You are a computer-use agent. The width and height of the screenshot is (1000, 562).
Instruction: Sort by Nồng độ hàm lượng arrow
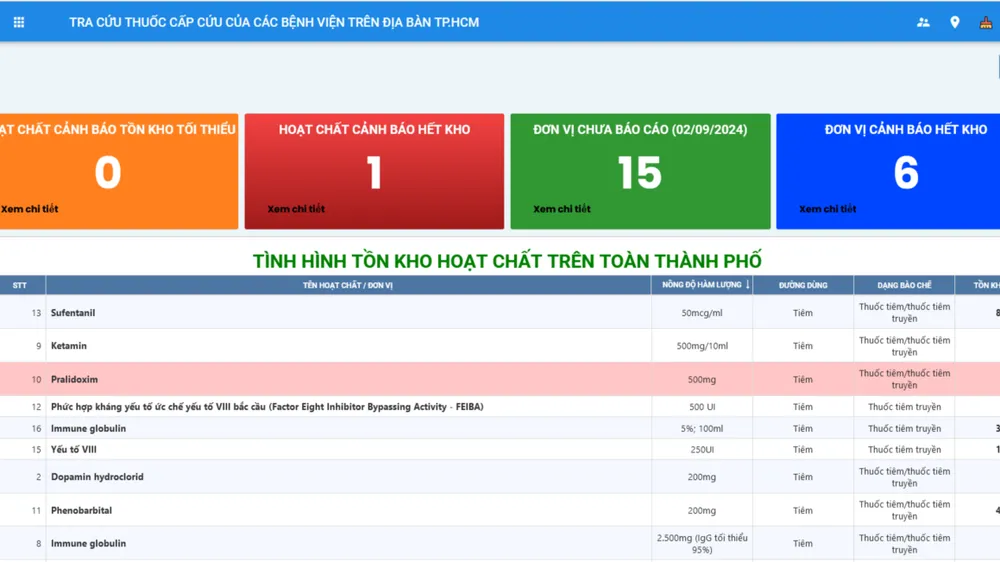pos(747,285)
